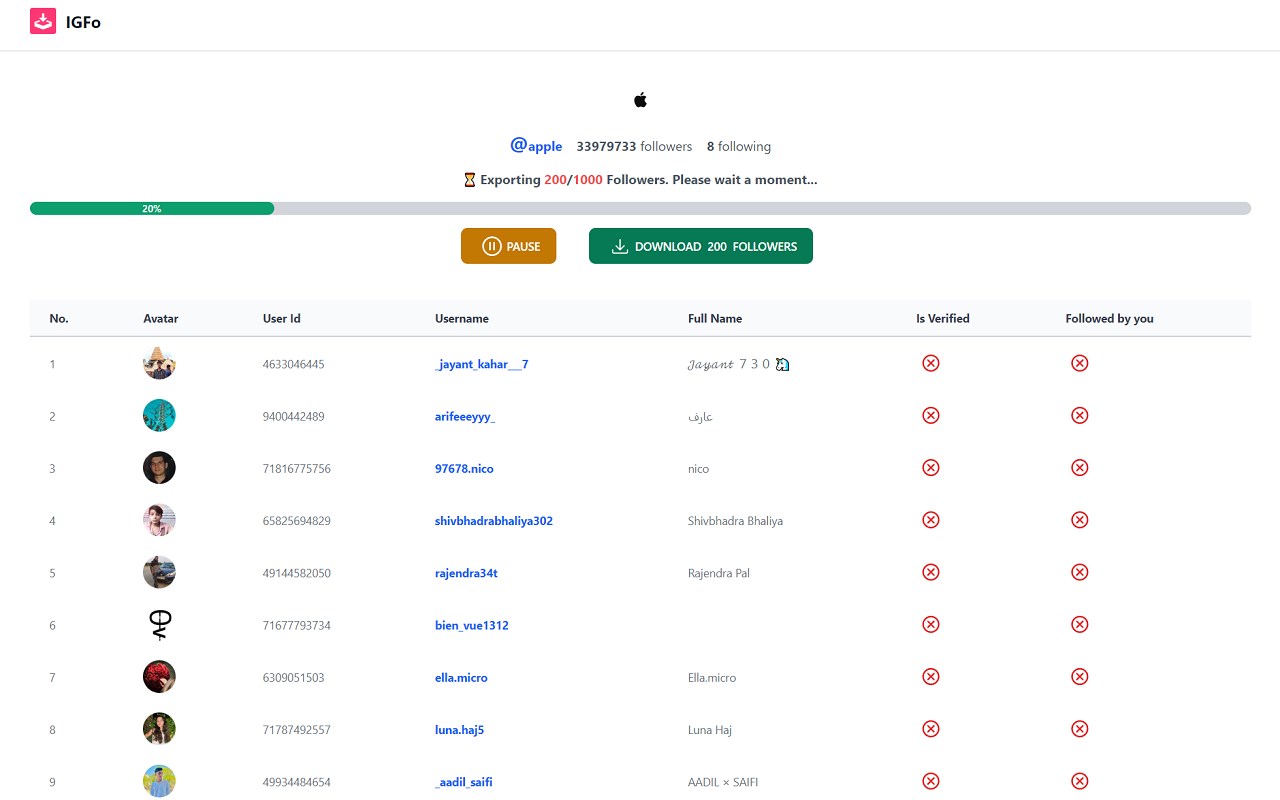Image resolution: width=1280 pixels, height=800 pixels.
Task: Click Is Verified icon for _aadil_saifi
Action: [931, 781]
